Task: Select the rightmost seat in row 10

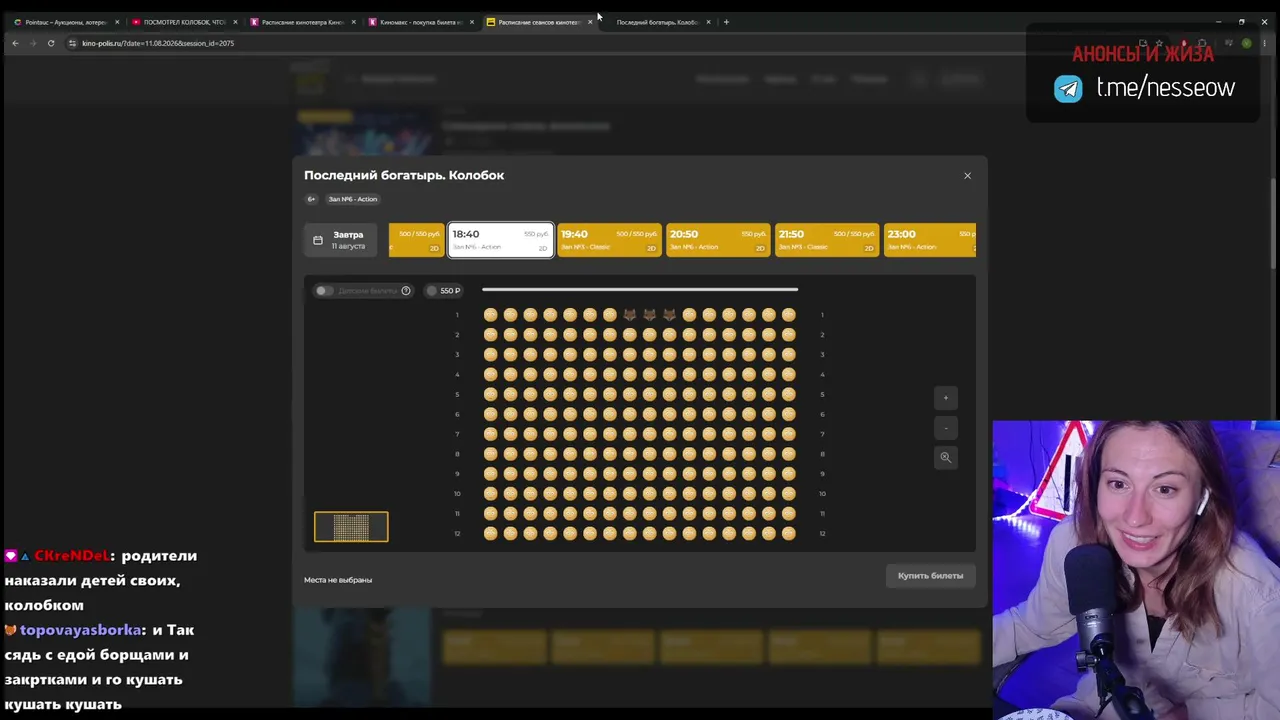Action: (x=788, y=494)
